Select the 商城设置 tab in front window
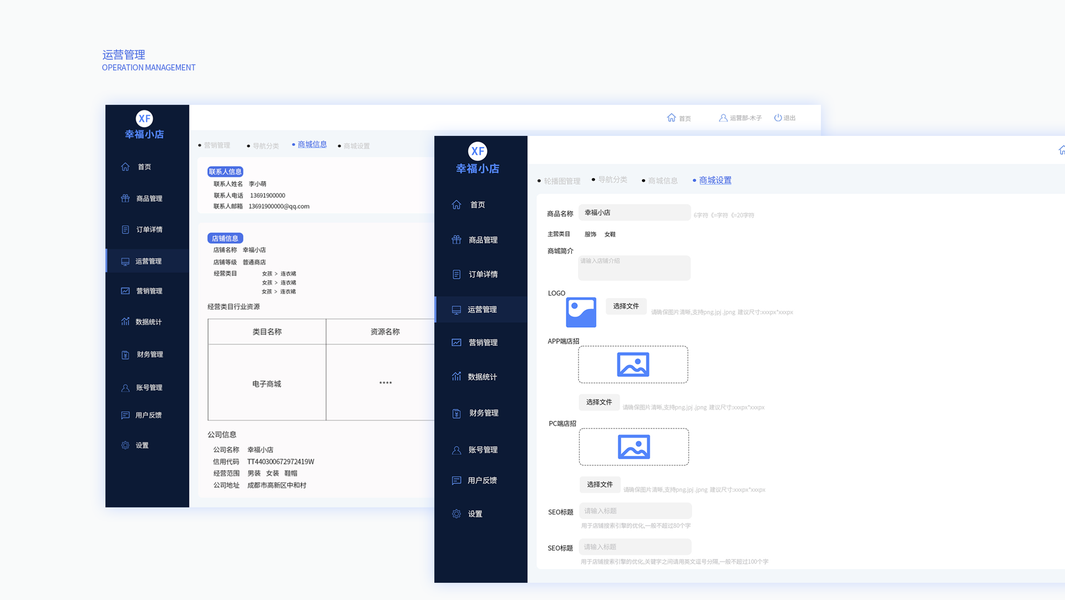 (x=715, y=180)
